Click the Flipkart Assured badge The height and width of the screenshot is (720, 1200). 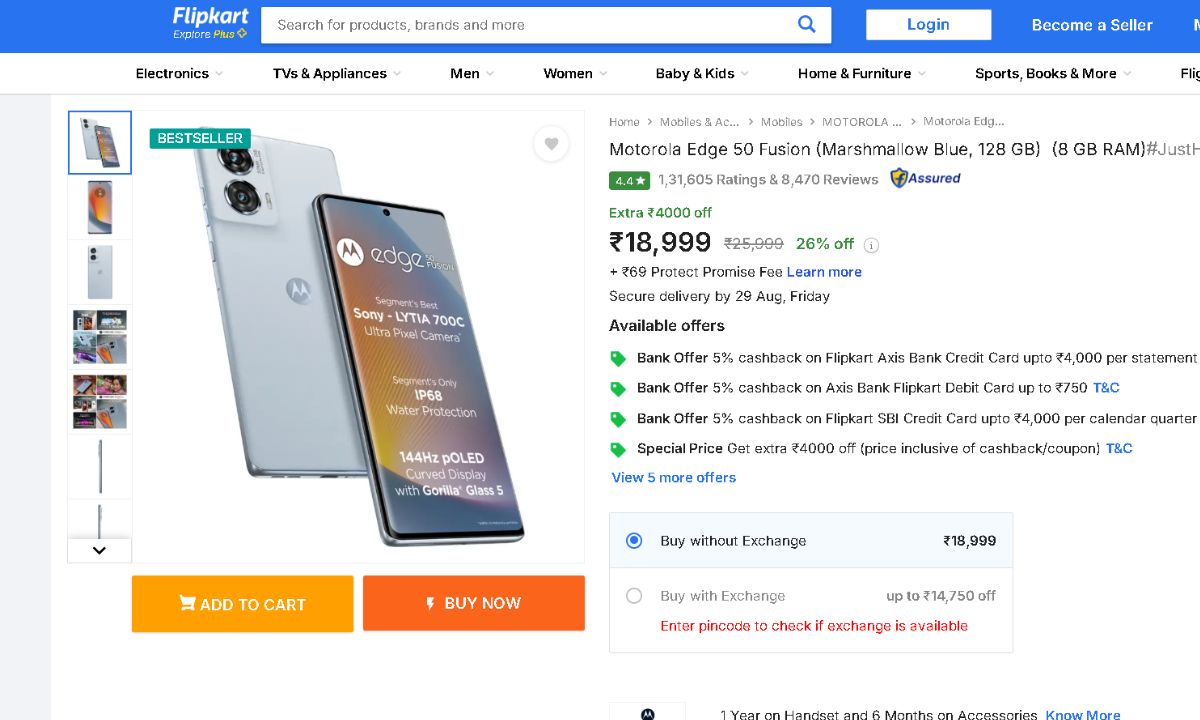925,179
